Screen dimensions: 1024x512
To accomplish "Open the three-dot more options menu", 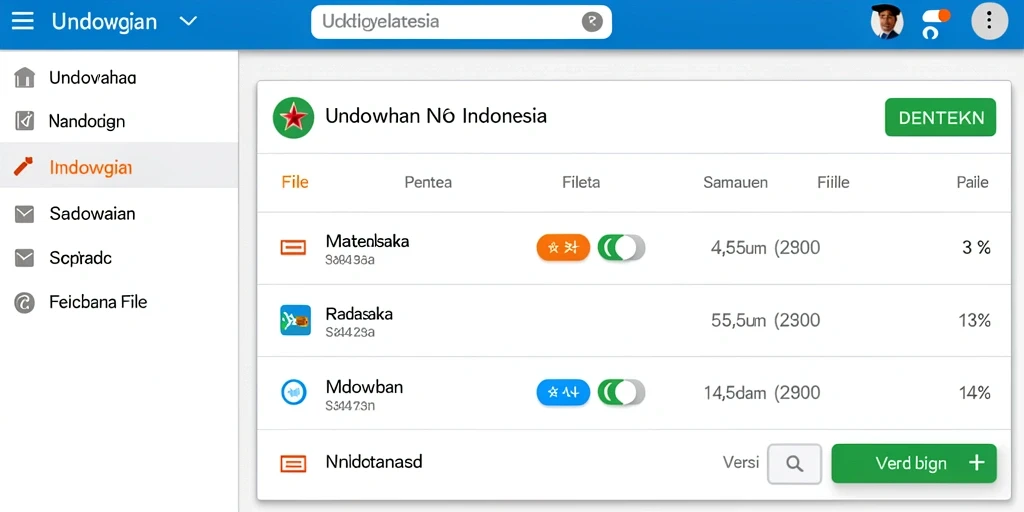I will (x=989, y=21).
